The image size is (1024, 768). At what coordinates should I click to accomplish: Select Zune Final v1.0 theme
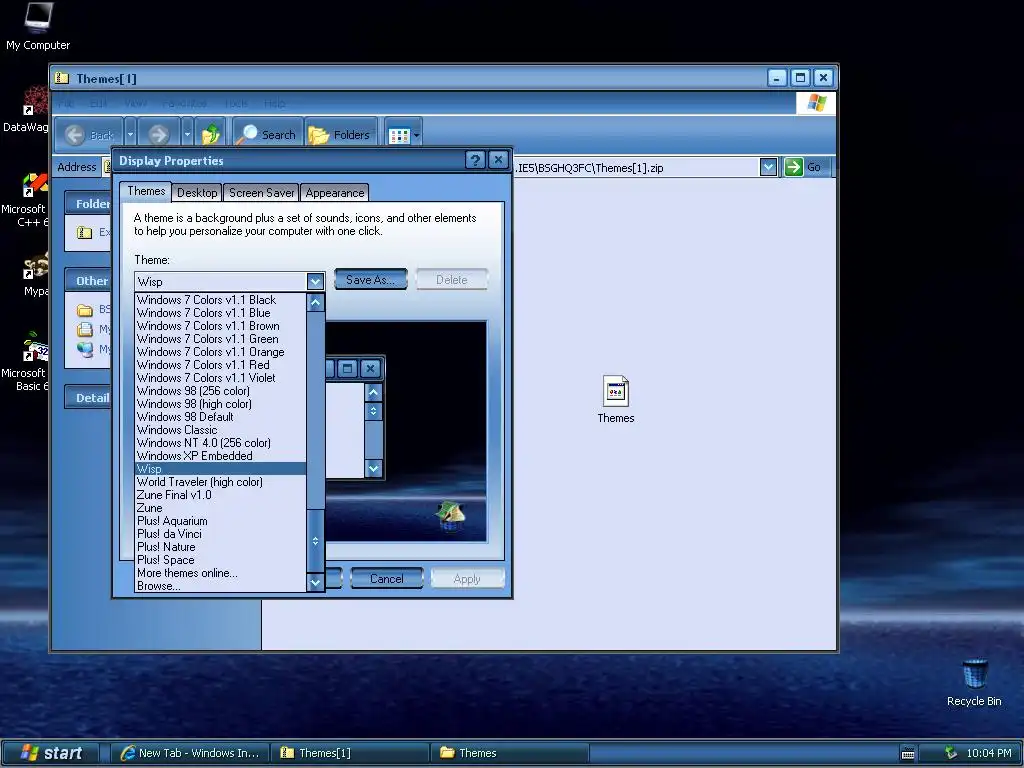coord(220,495)
